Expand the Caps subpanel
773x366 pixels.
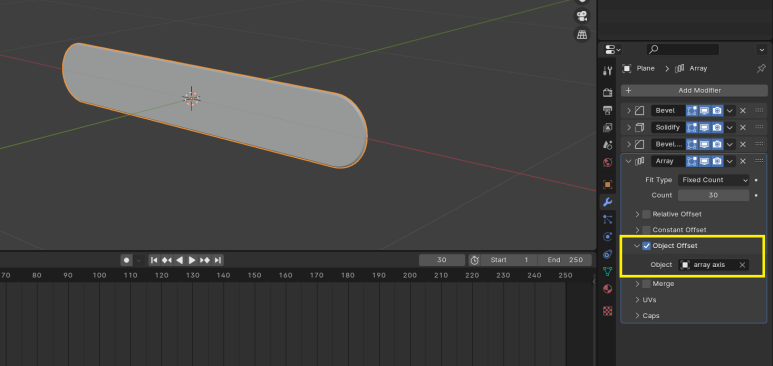[637, 316]
